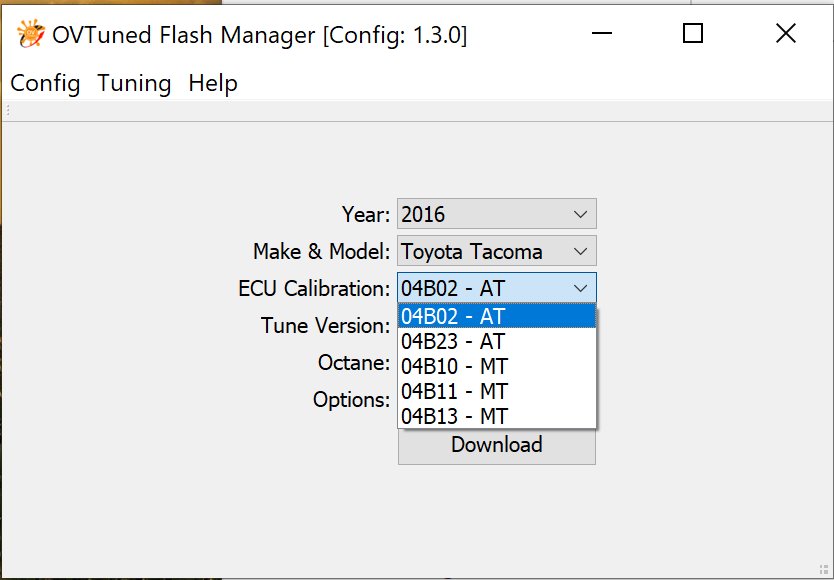Open the Help menu
This screenshot has height=580, width=834.
pyautogui.click(x=213, y=84)
